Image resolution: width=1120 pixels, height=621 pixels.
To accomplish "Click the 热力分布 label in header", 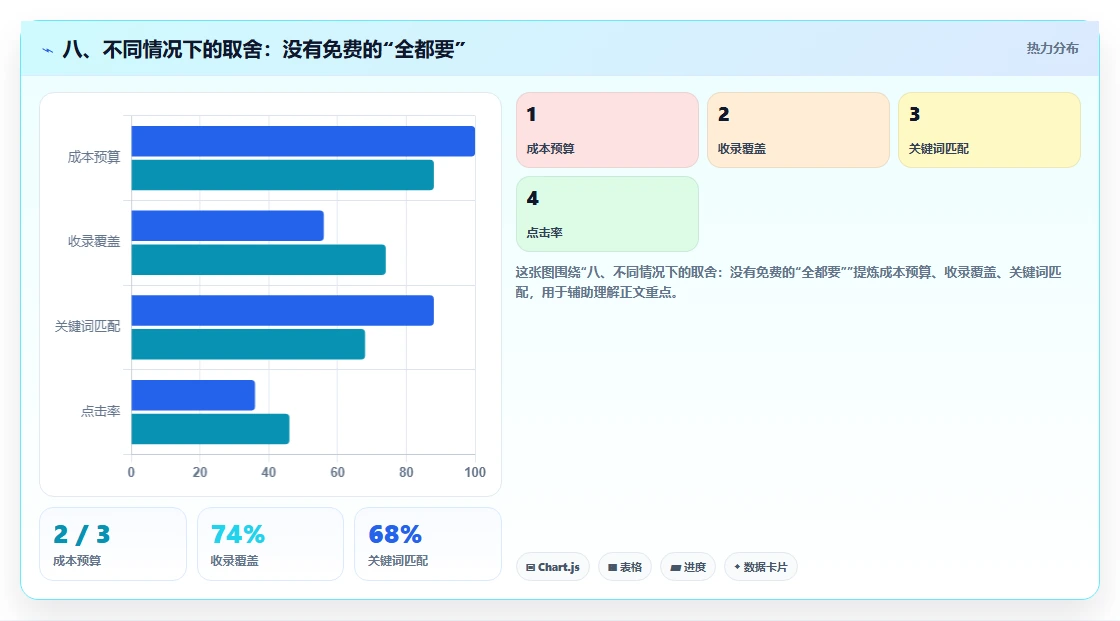I will pos(1052,49).
